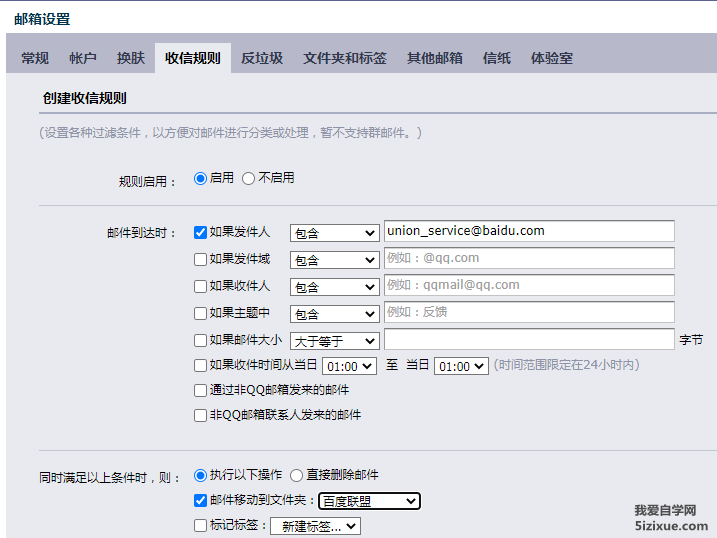Click the recipient field 例如：qqmail@qq.com
The height and width of the screenshot is (538, 717).
tap(529, 285)
